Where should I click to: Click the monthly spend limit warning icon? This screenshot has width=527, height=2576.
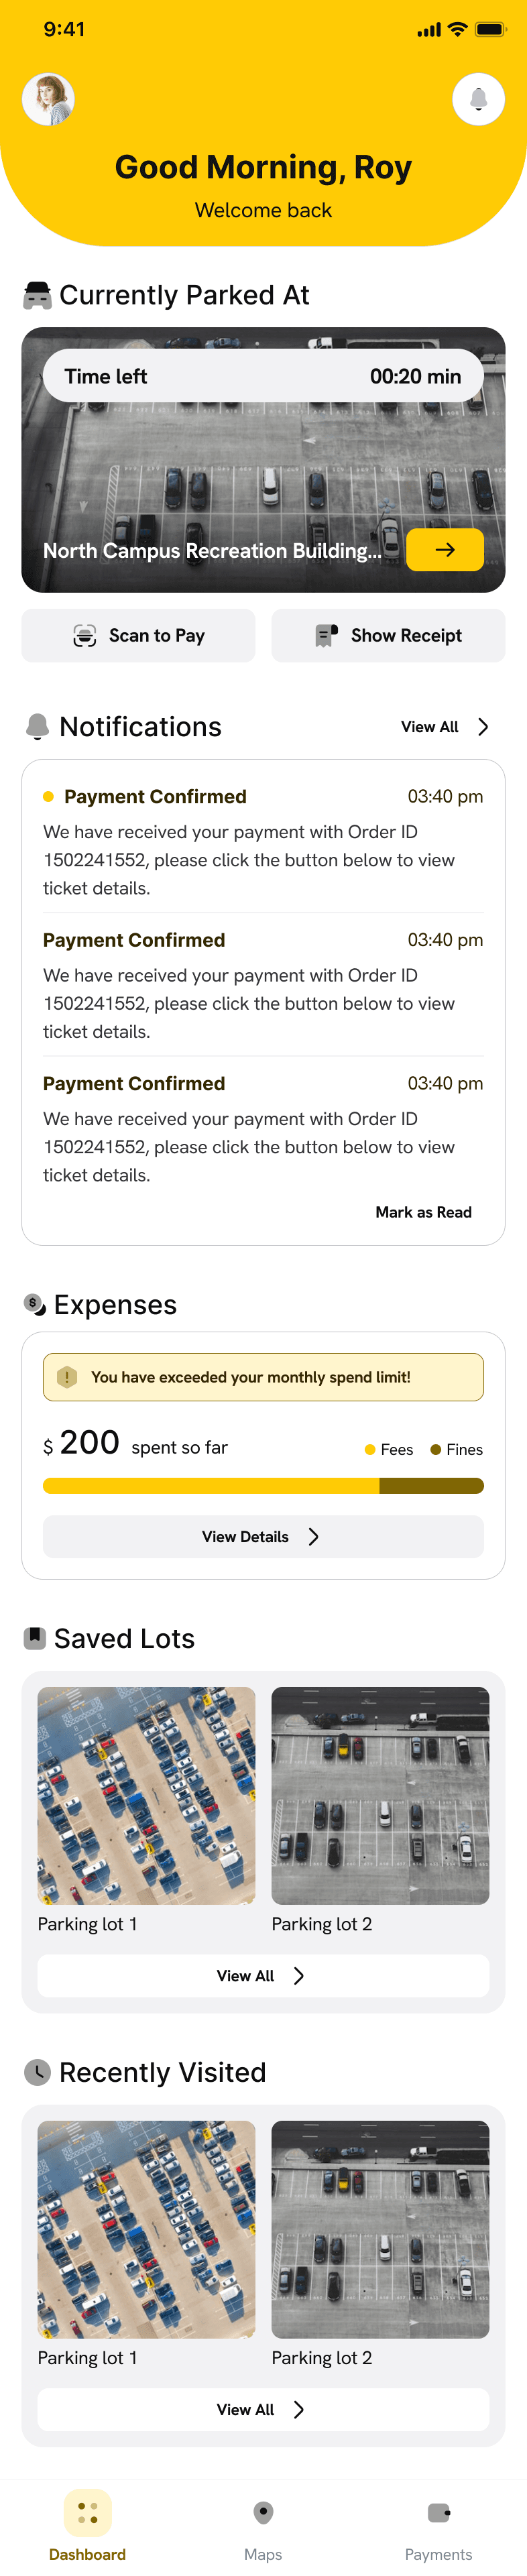(67, 1377)
